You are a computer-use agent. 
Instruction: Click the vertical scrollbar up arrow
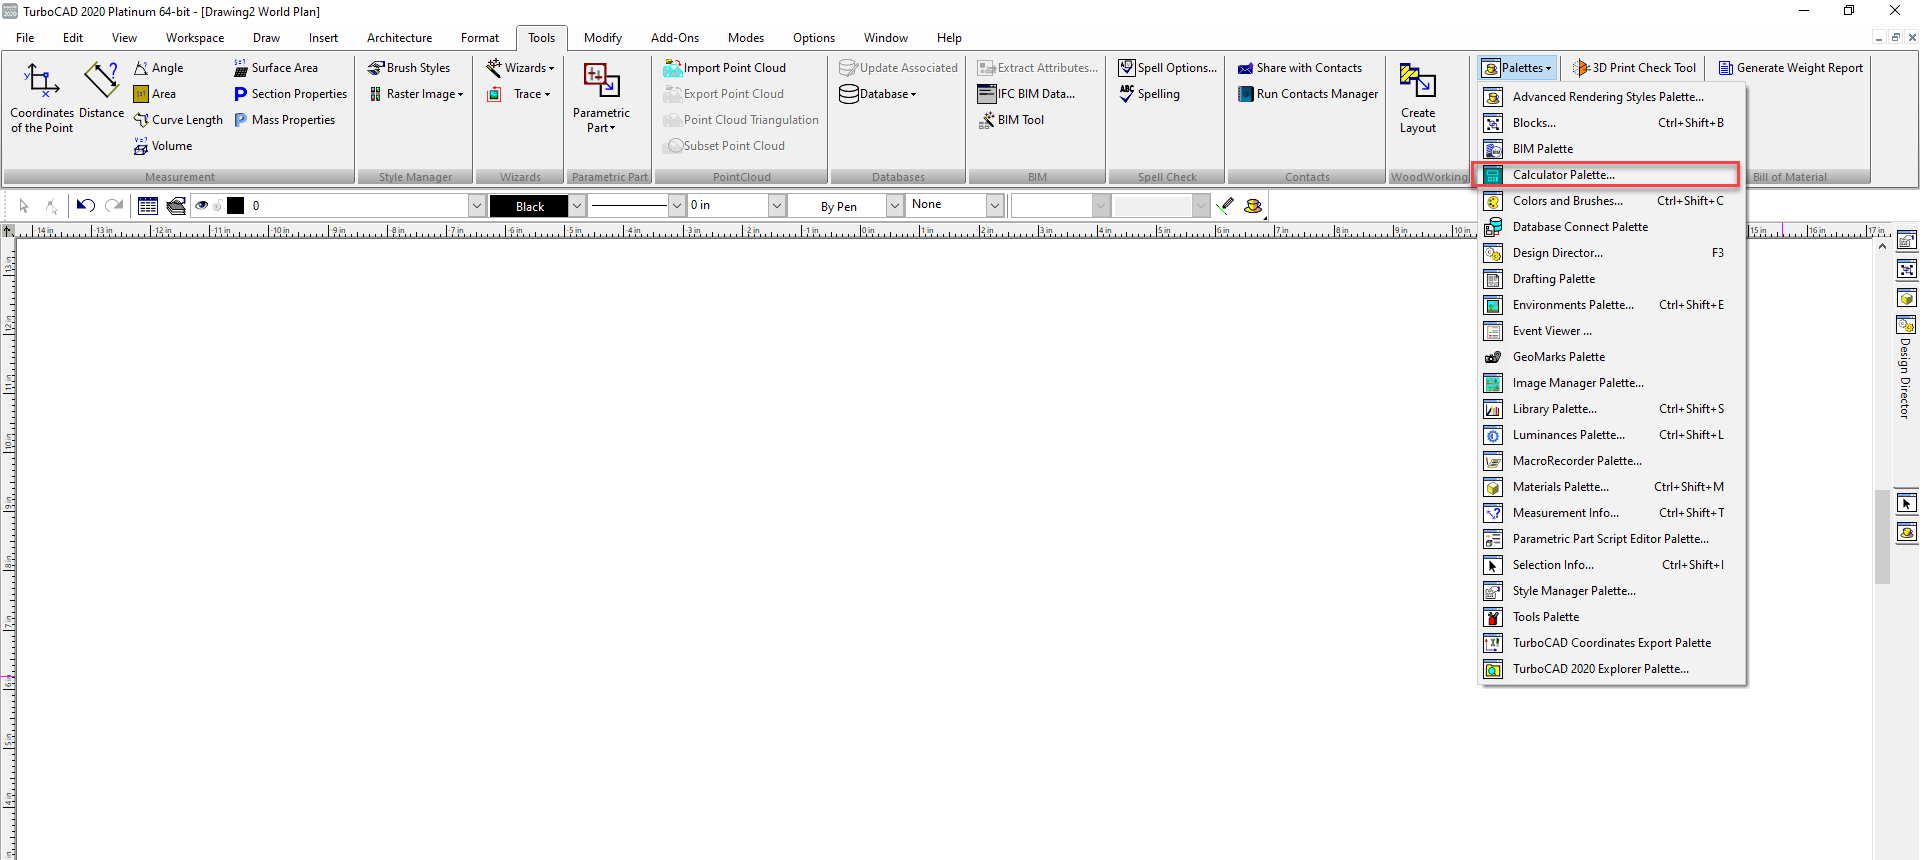click(1882, 246)
